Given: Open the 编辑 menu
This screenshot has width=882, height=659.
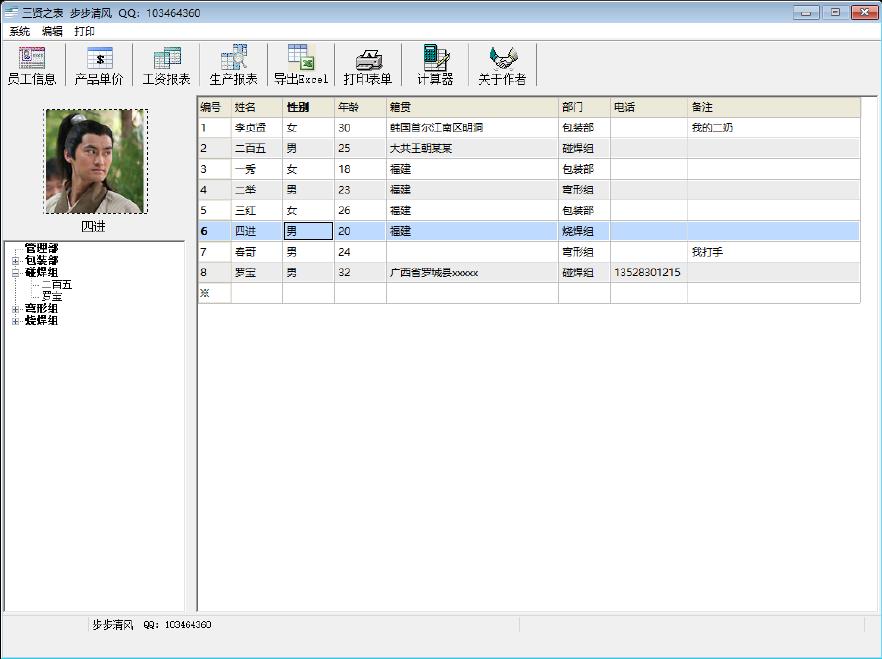Looking at the screenshot, I should tap(52, 31).
